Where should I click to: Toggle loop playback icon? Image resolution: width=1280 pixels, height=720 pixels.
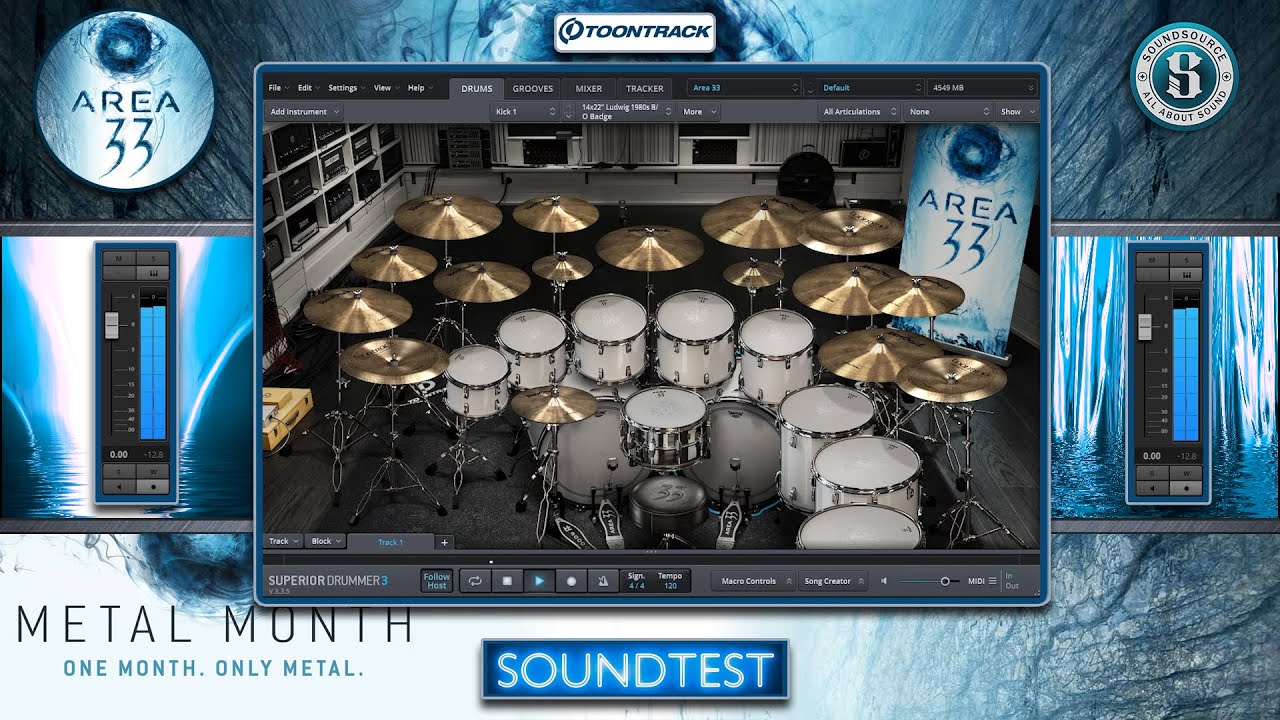[475, 581]
